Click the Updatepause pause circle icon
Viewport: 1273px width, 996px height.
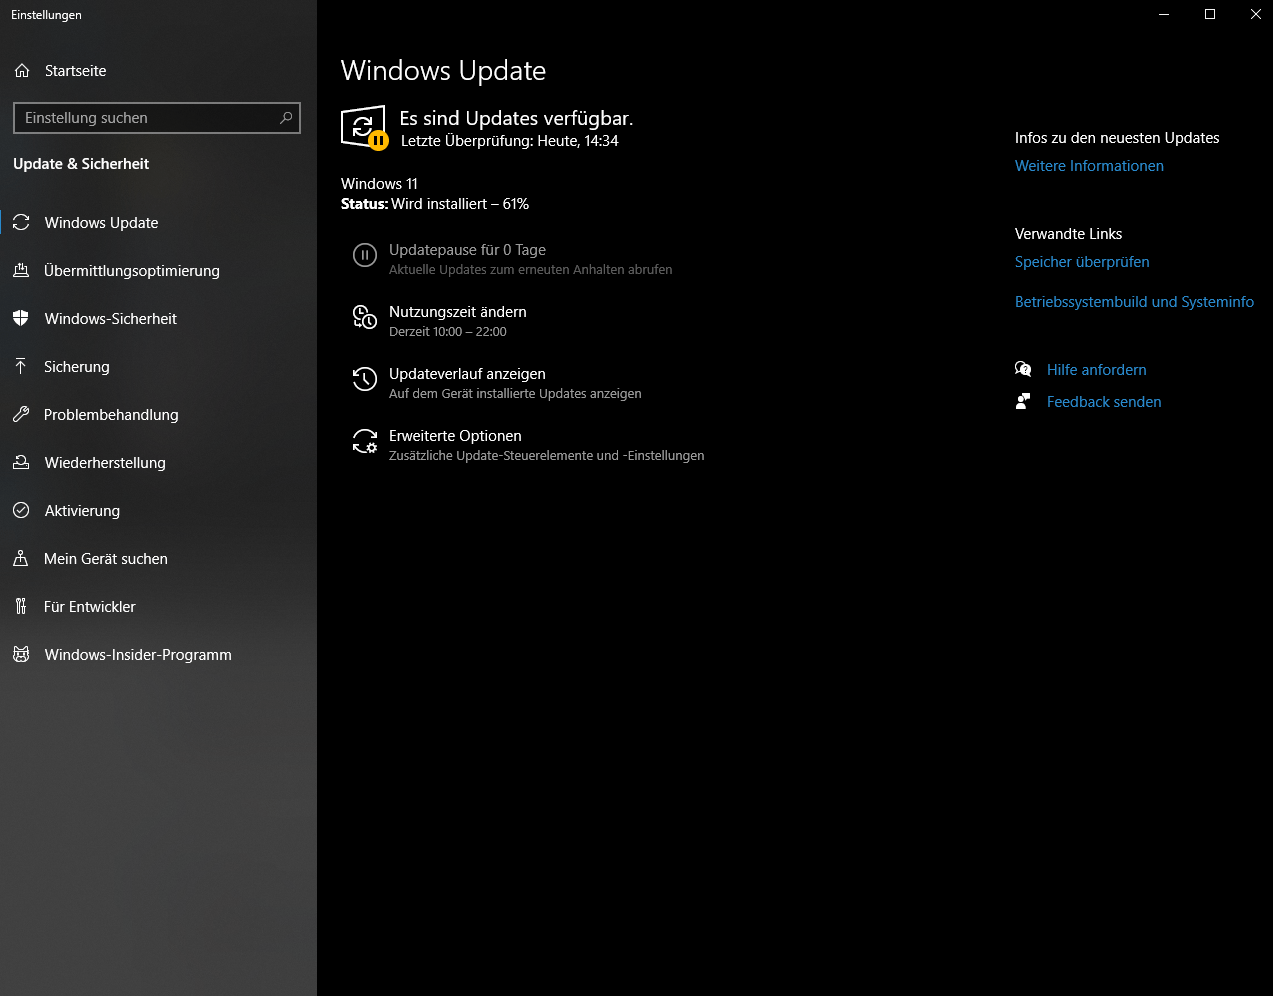[x=365, y=255]
